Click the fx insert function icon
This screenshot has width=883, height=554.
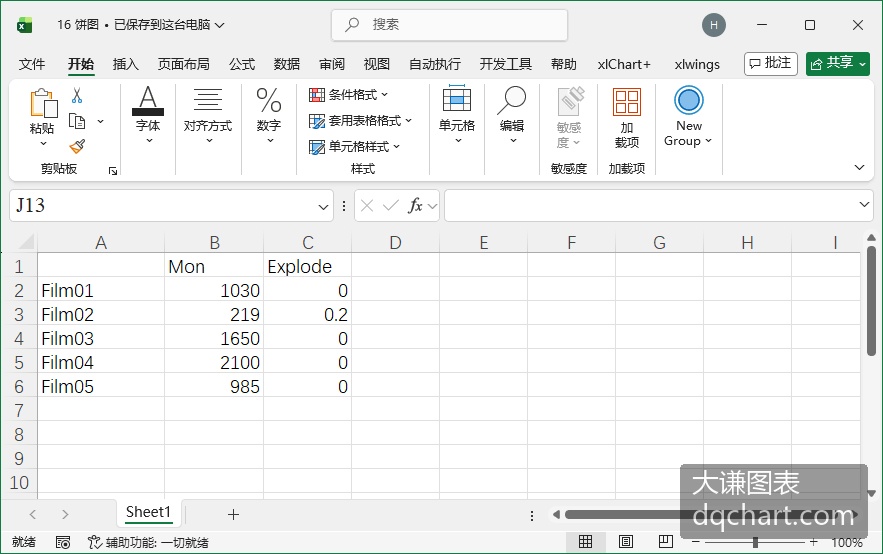[415, 205]
